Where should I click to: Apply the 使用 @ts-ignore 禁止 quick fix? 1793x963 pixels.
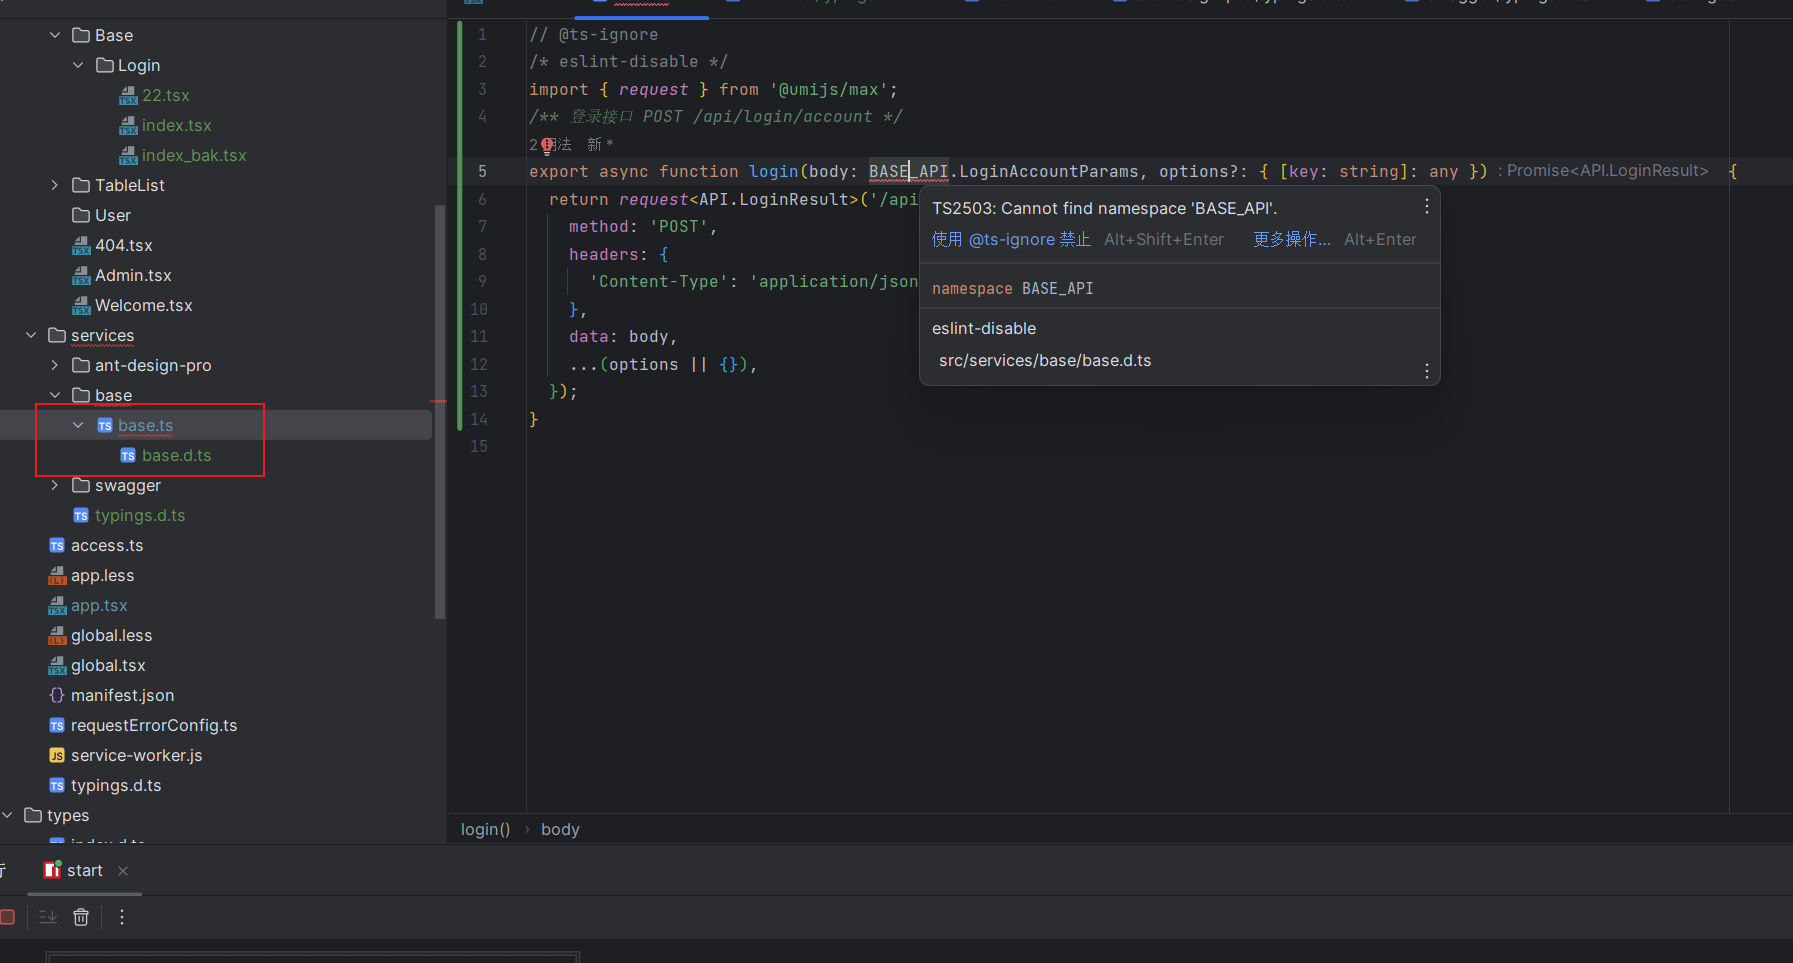tap(1010, 239)
